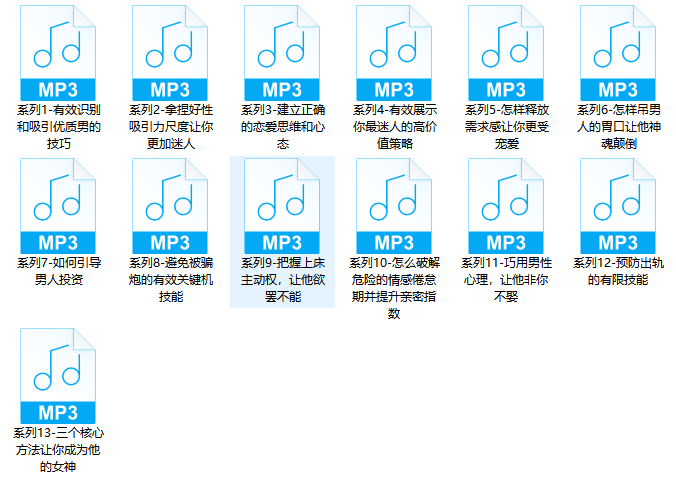Click the file name 系列7-如何引导男人投资
Image resolution: width=676 pixels, height=494 pixels.
[x=59, y=271]
